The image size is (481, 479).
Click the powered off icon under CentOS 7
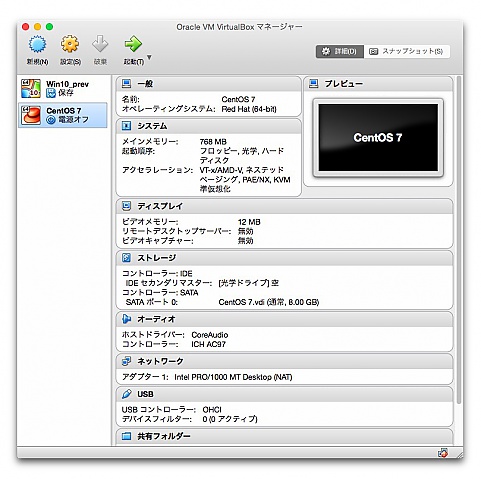coord(51,120)
